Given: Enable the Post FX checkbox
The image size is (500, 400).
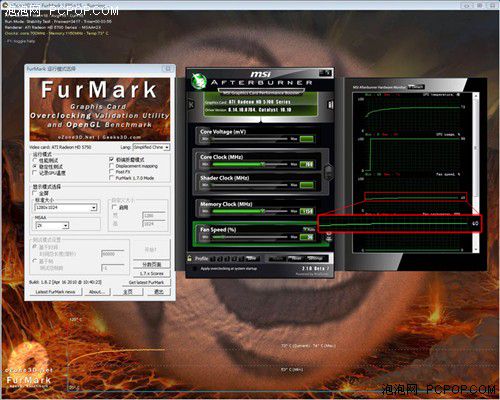Looking at the screenshot, I should coord(112,172).
